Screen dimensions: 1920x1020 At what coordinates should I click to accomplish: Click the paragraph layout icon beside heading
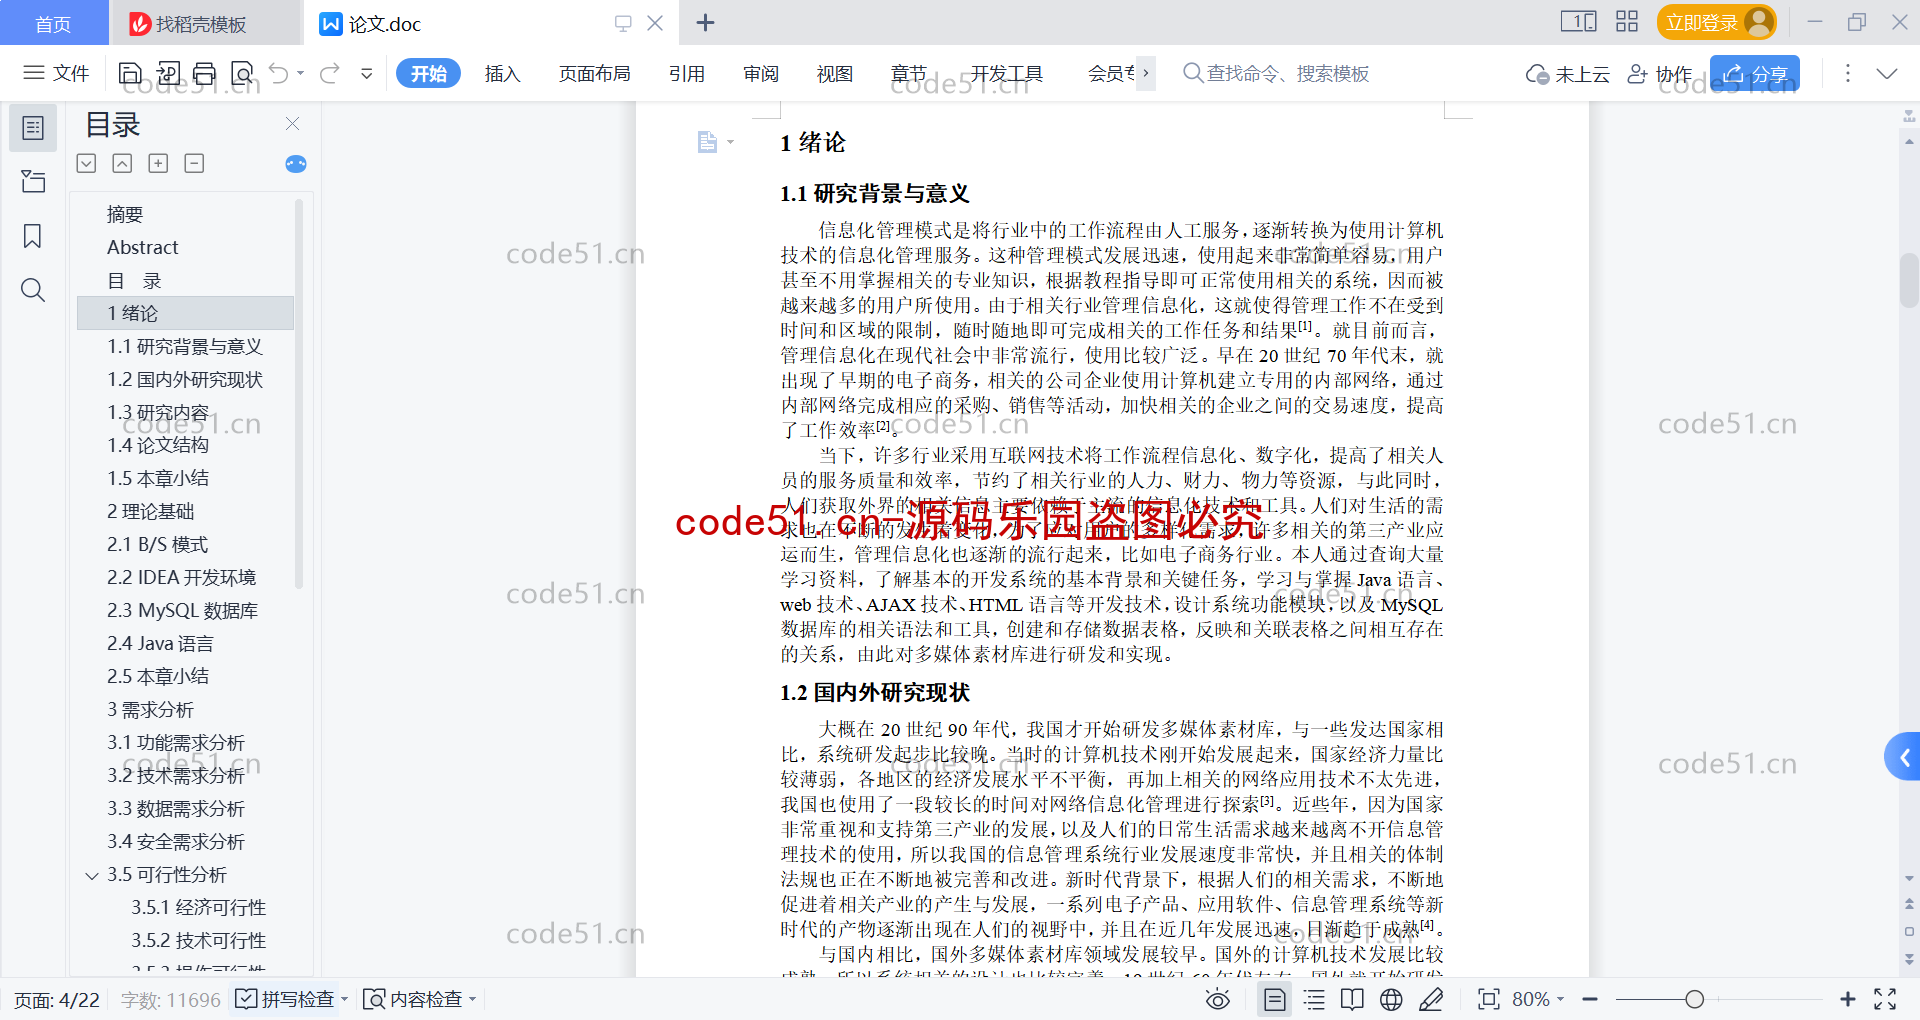coord(708,142)
